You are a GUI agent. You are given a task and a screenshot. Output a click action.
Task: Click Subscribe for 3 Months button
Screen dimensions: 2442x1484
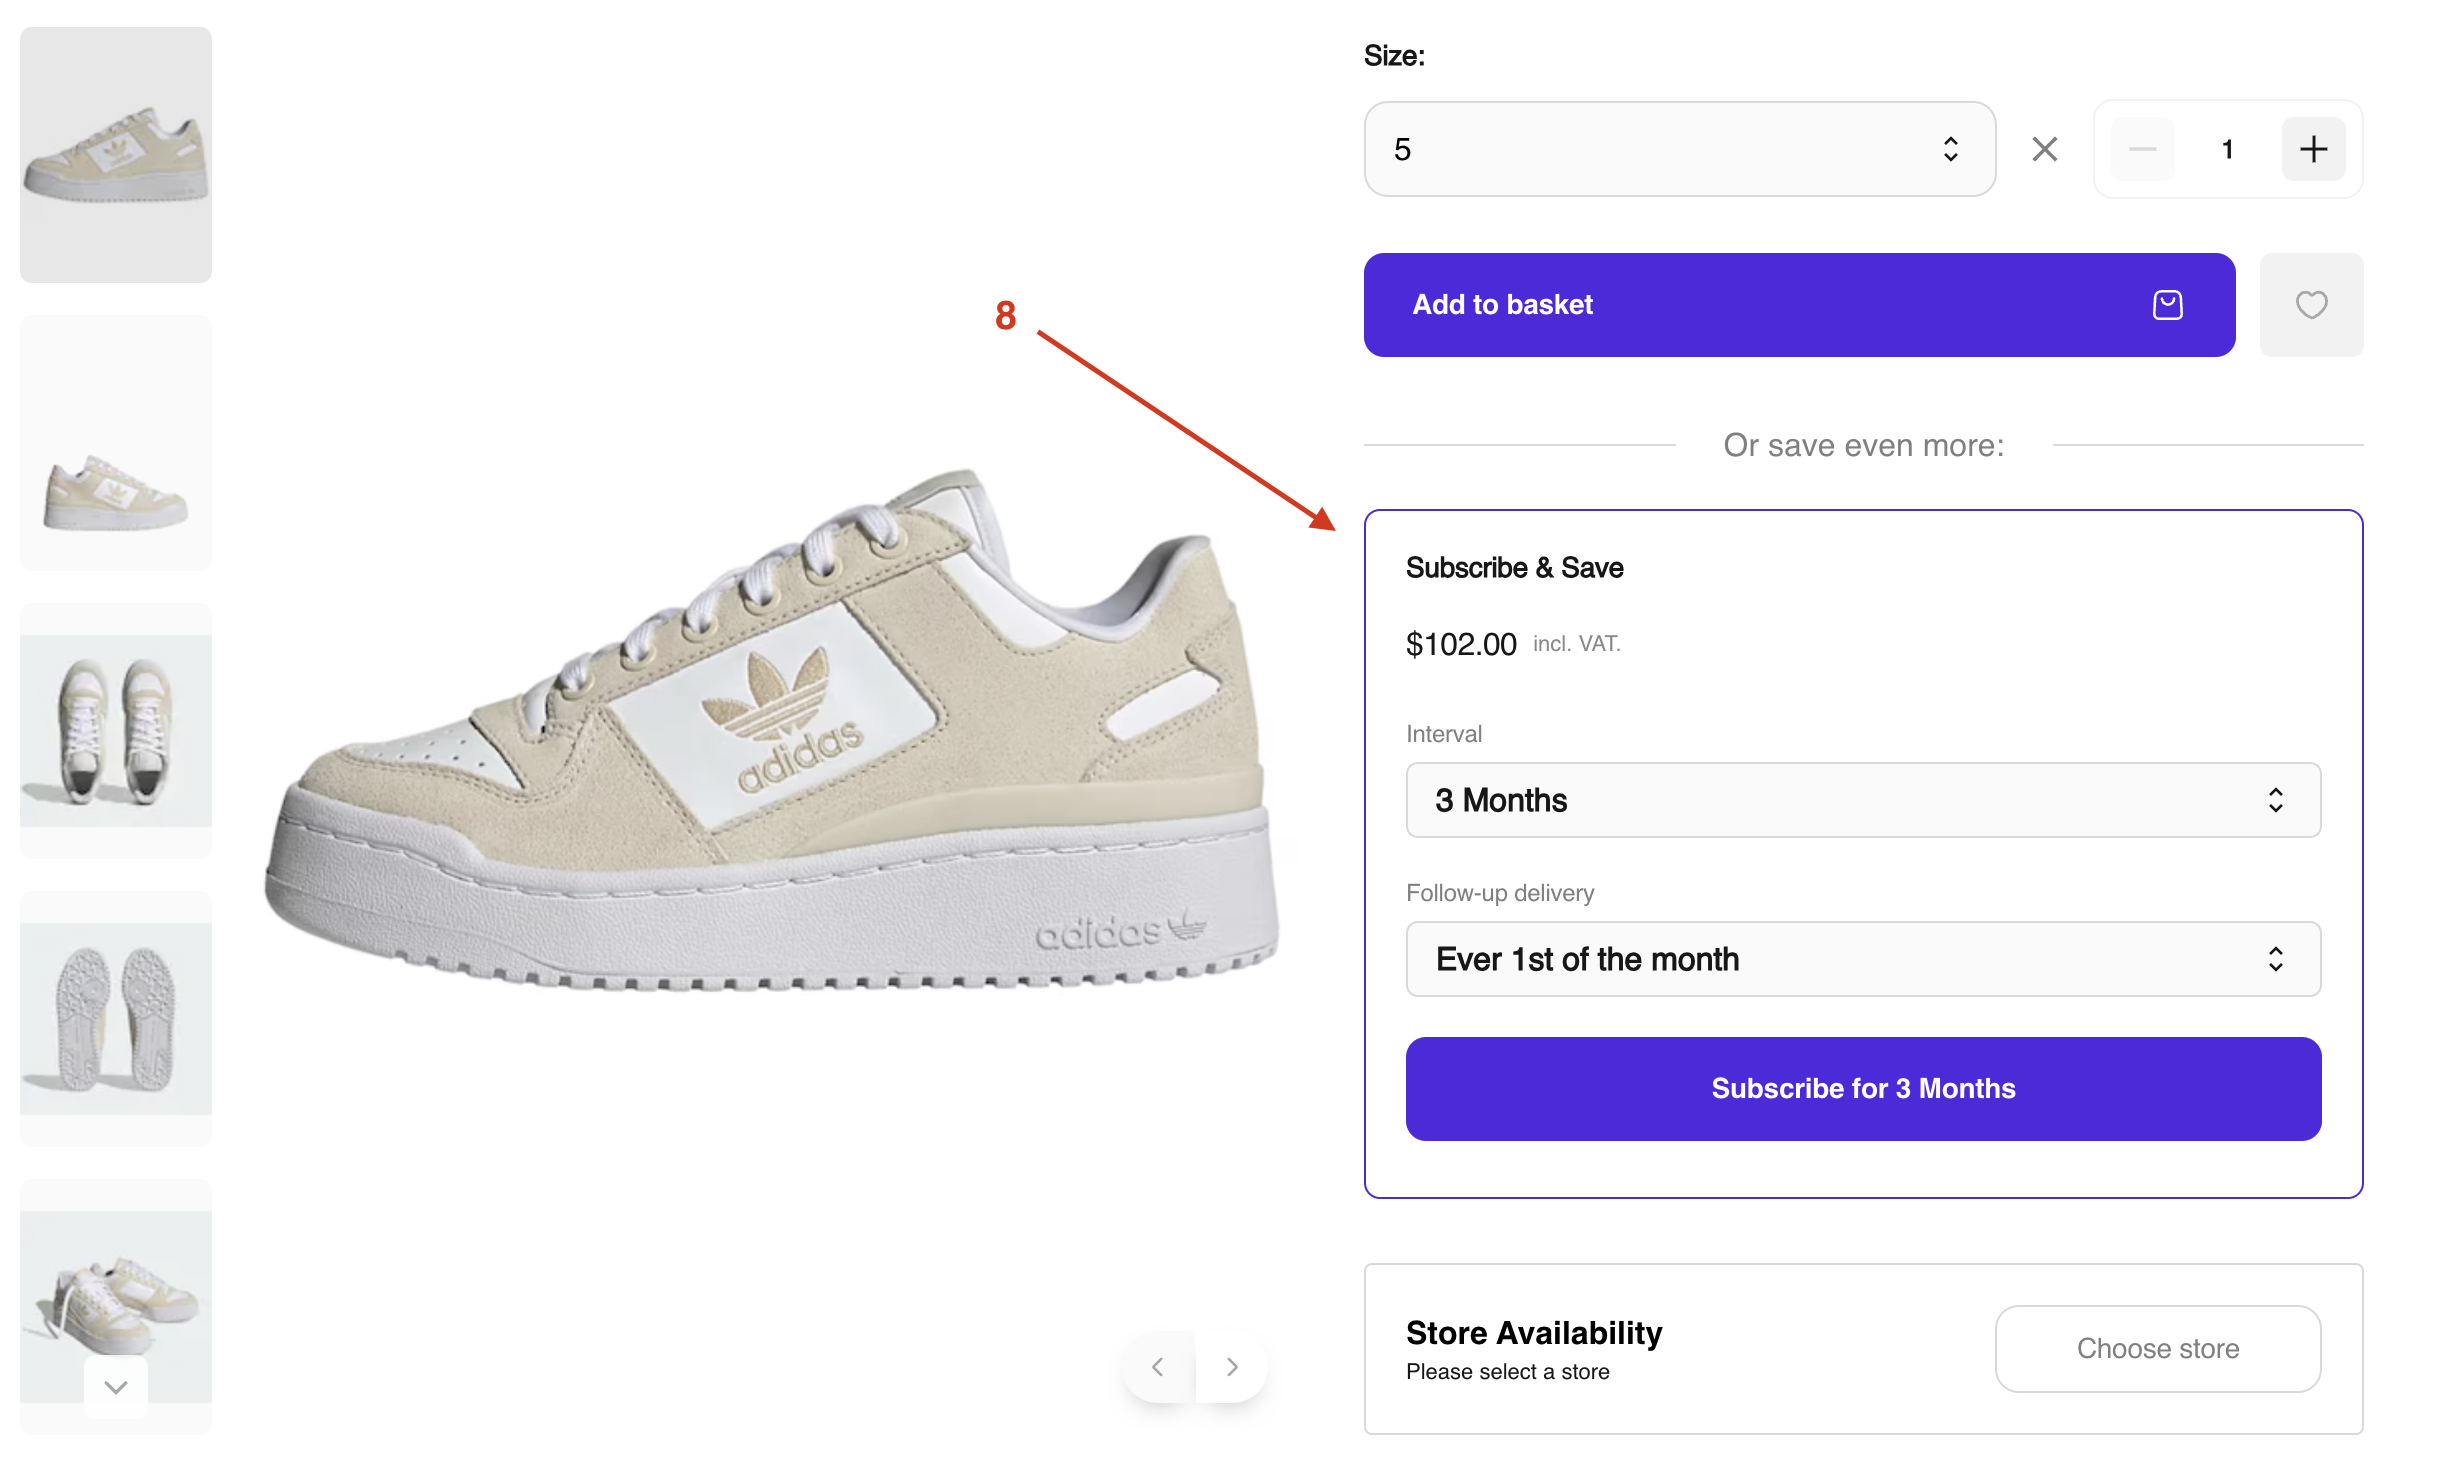(x=1862, y=1088)
